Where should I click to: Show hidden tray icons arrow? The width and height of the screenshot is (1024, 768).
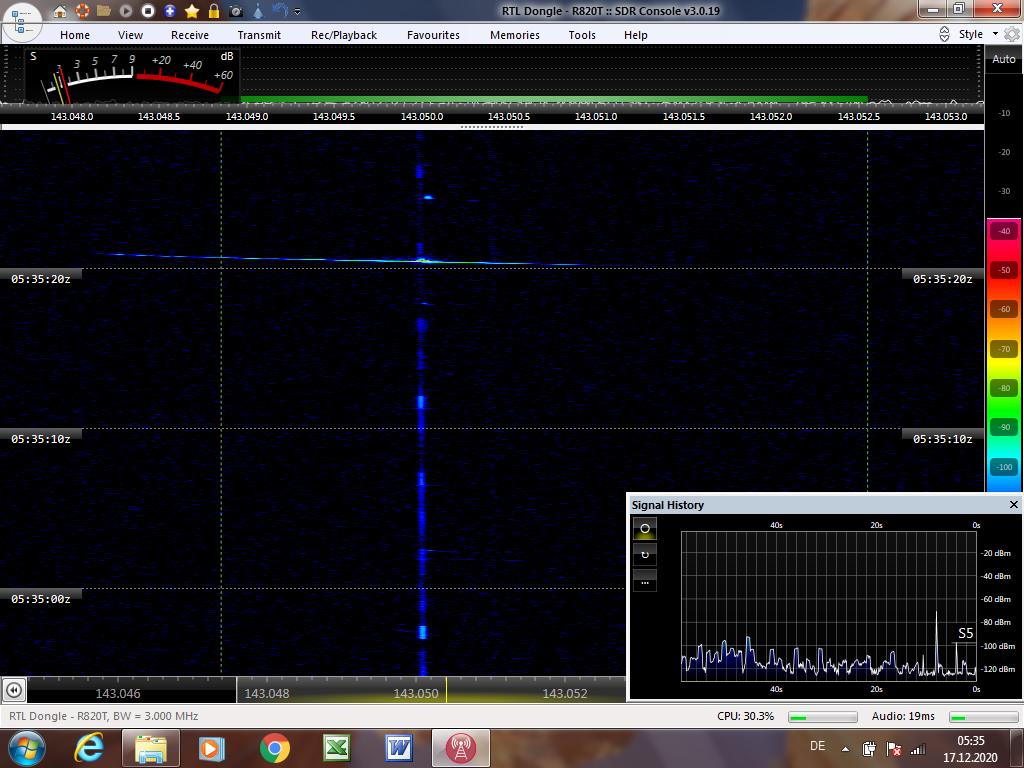(x=845, y=749)
